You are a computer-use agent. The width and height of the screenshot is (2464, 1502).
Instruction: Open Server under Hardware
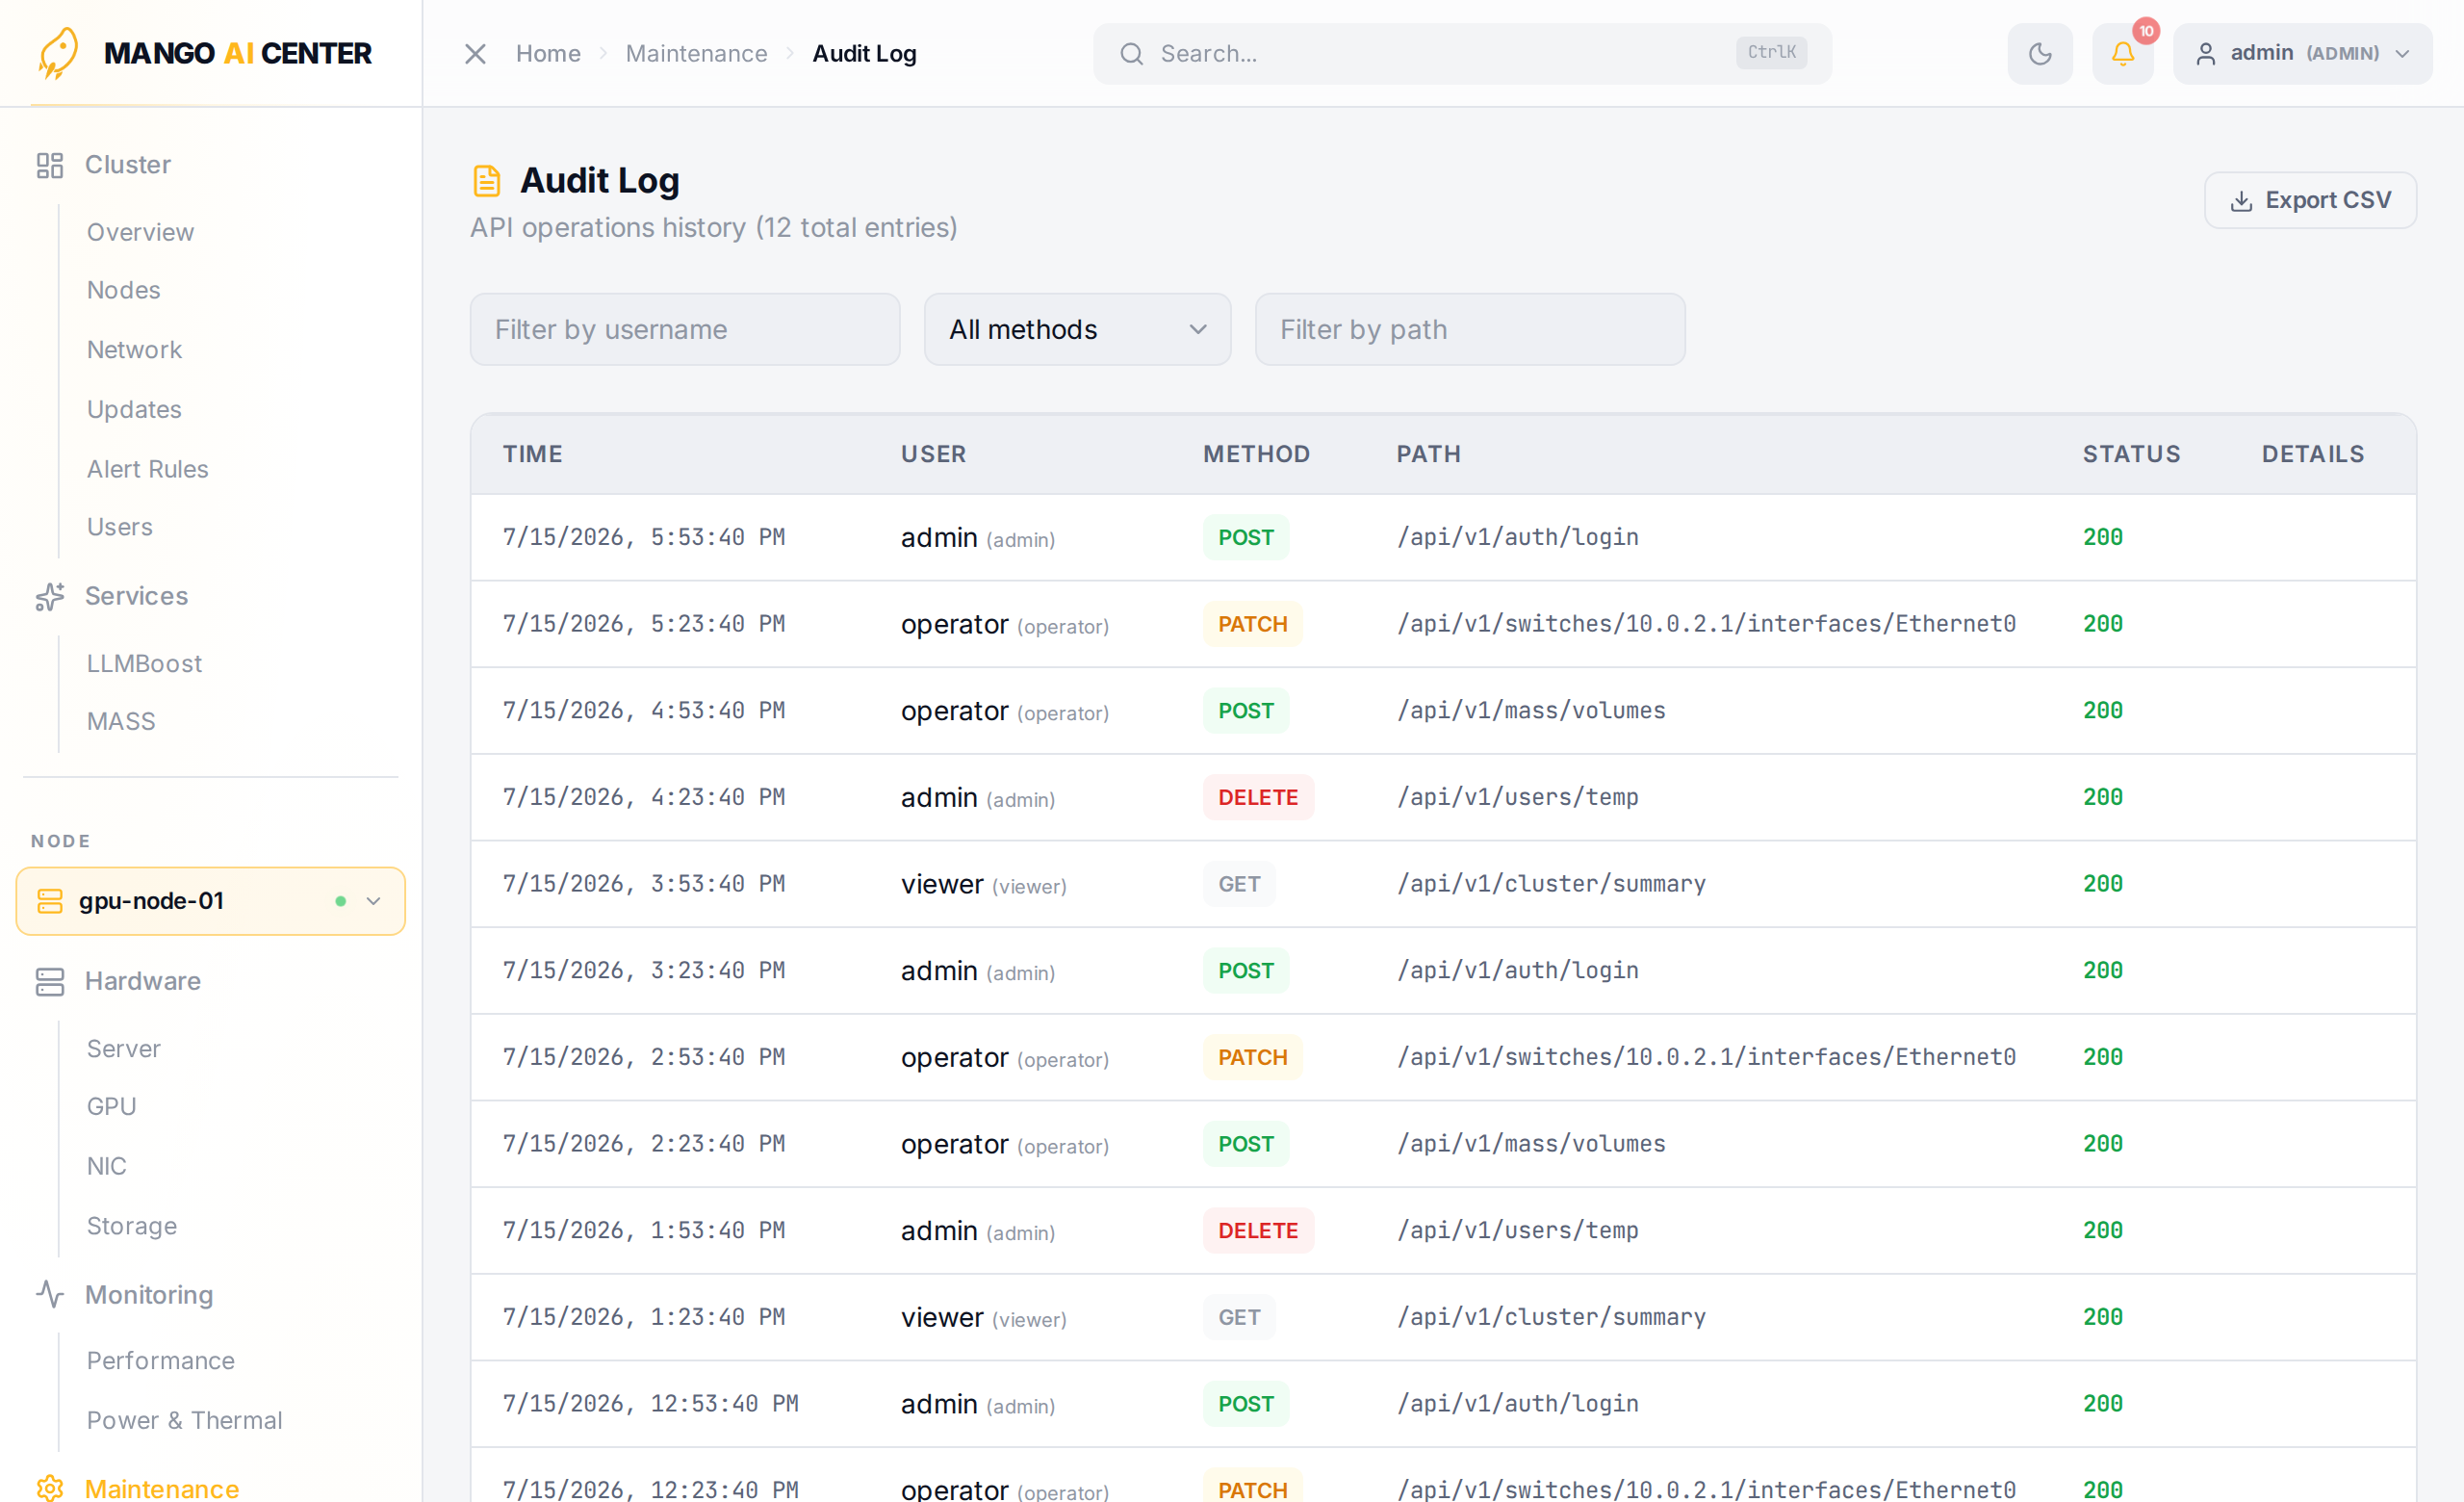(123, 1049)
